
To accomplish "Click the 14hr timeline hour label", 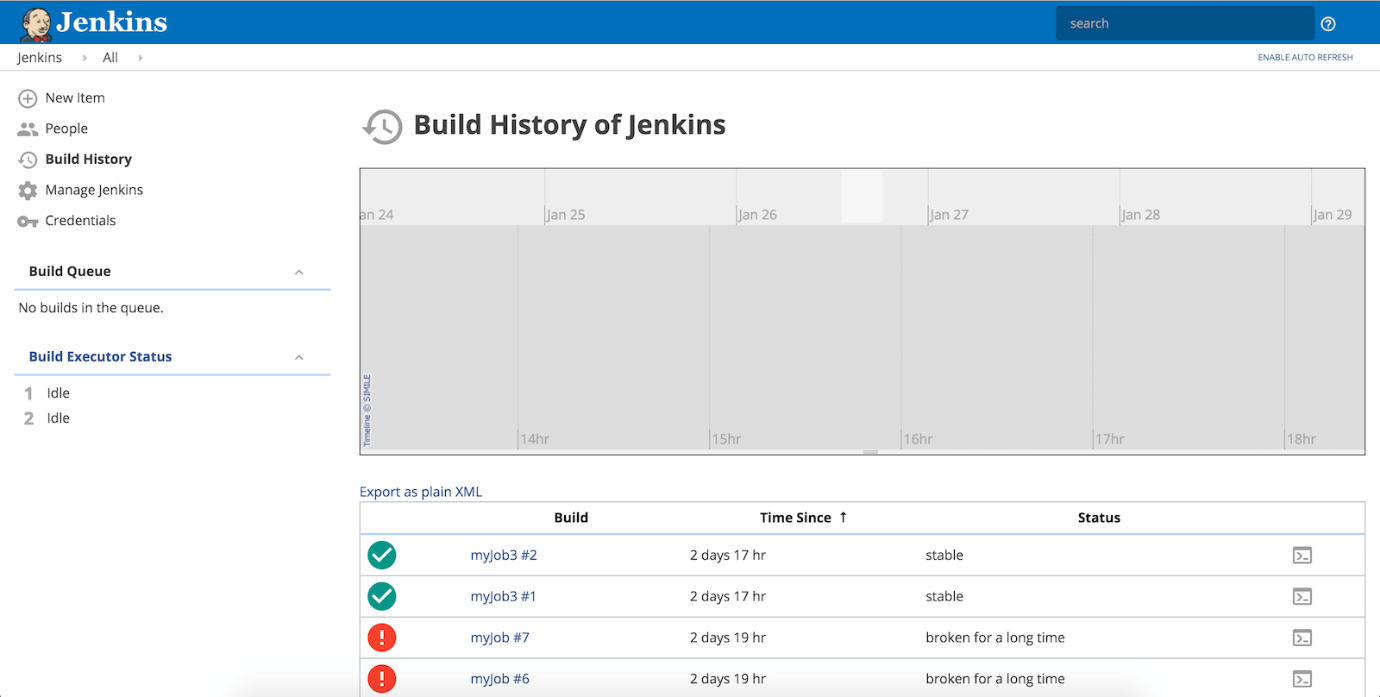I will (535, 439).
